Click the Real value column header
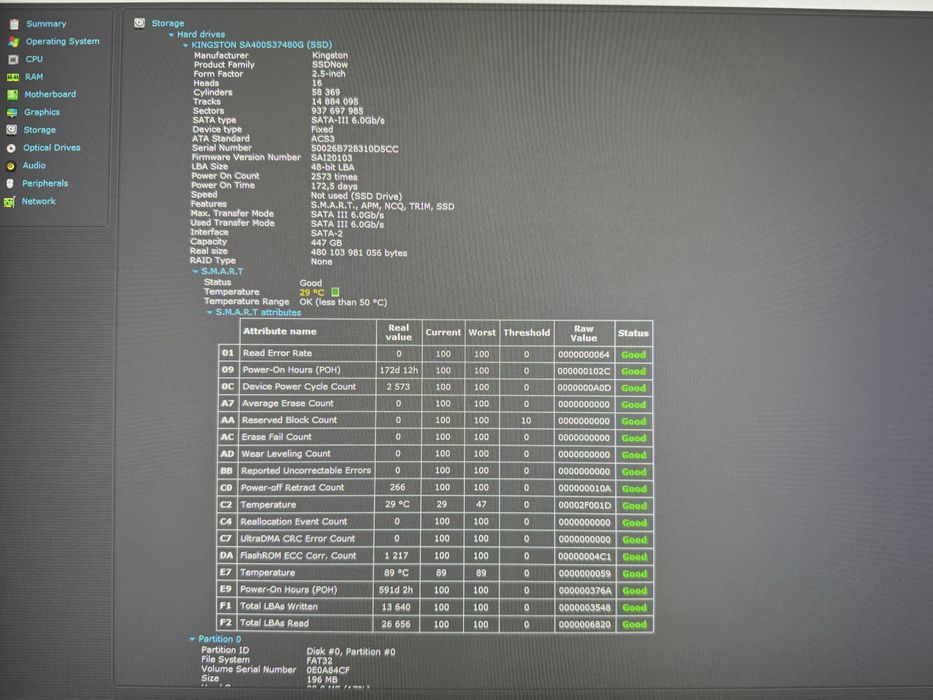This screenshot has width=933, height=700. [x=399, y=332]
